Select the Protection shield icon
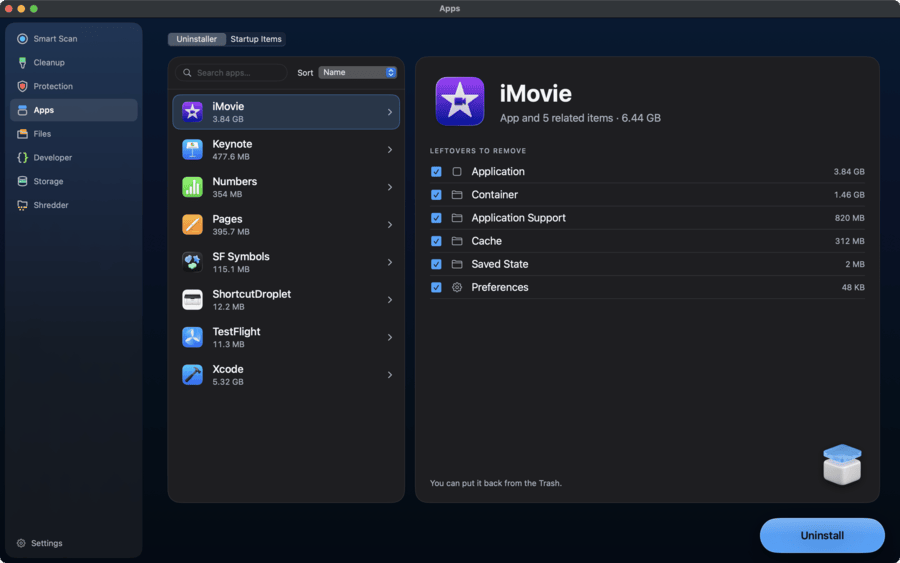Viewport: 900px width, 563px height. pos(22,86)
